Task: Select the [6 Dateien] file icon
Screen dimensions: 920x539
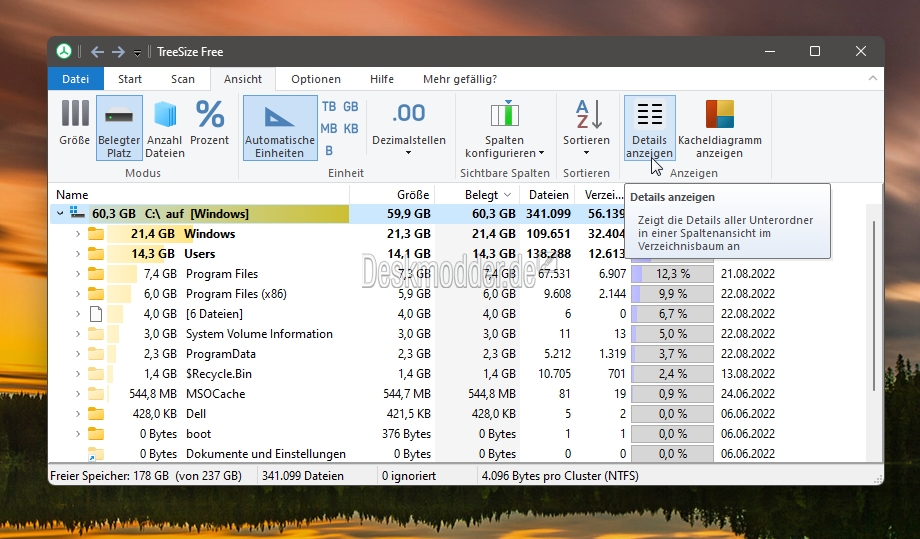Action: point(96,314)
